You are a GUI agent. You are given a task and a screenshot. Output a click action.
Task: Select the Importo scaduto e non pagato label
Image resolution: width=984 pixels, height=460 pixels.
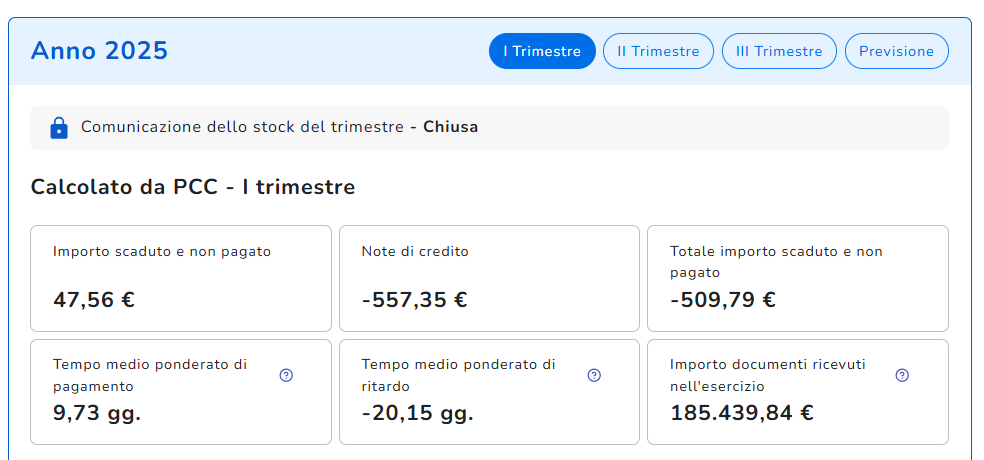pyautogui.click(x=162, y=252)
